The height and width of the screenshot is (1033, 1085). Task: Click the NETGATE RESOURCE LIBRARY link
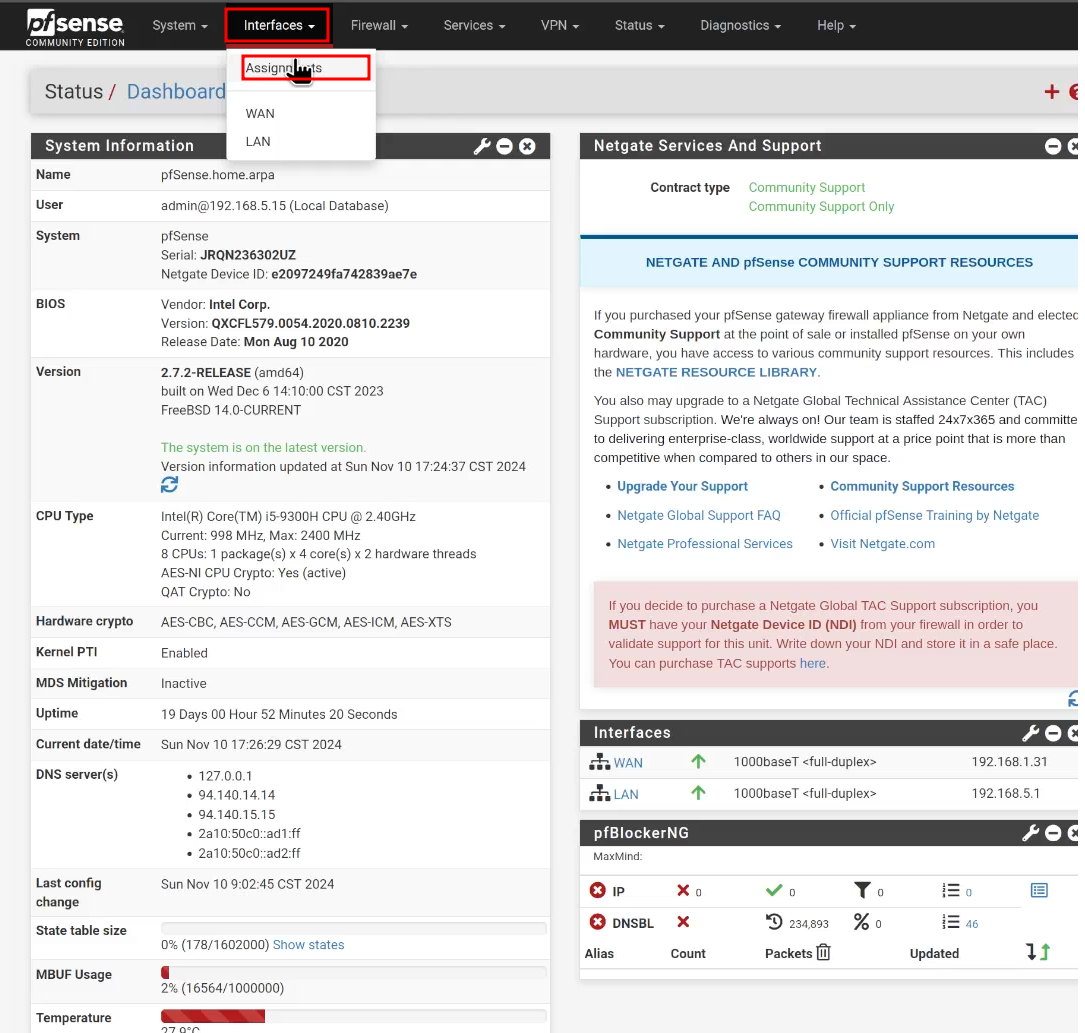(x=716, y=372)
